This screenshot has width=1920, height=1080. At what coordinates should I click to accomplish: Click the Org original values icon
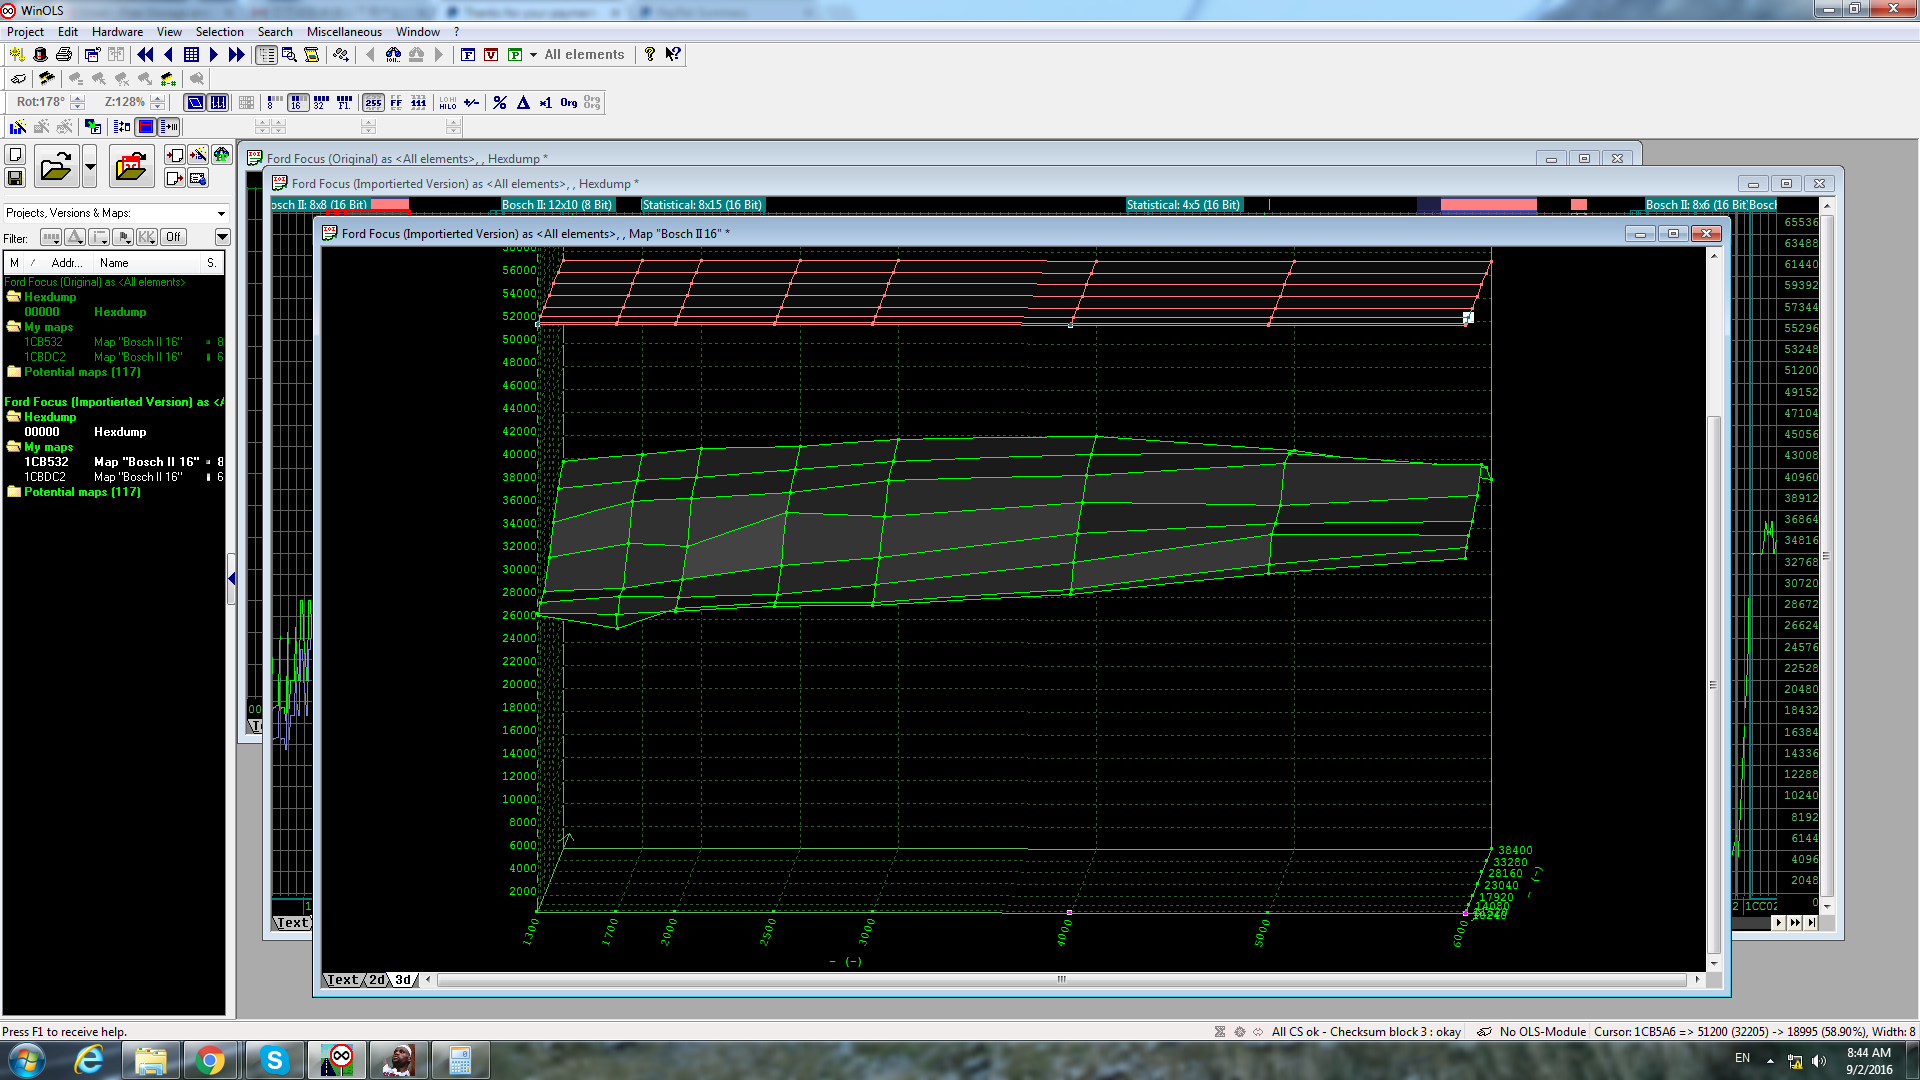tap(569, 103)
